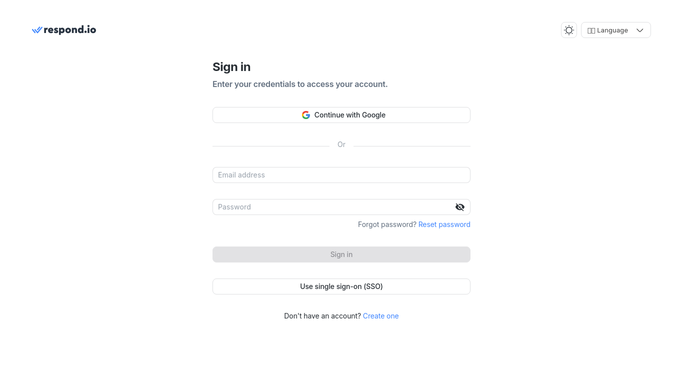Open the Language selector label

(612, 30)
